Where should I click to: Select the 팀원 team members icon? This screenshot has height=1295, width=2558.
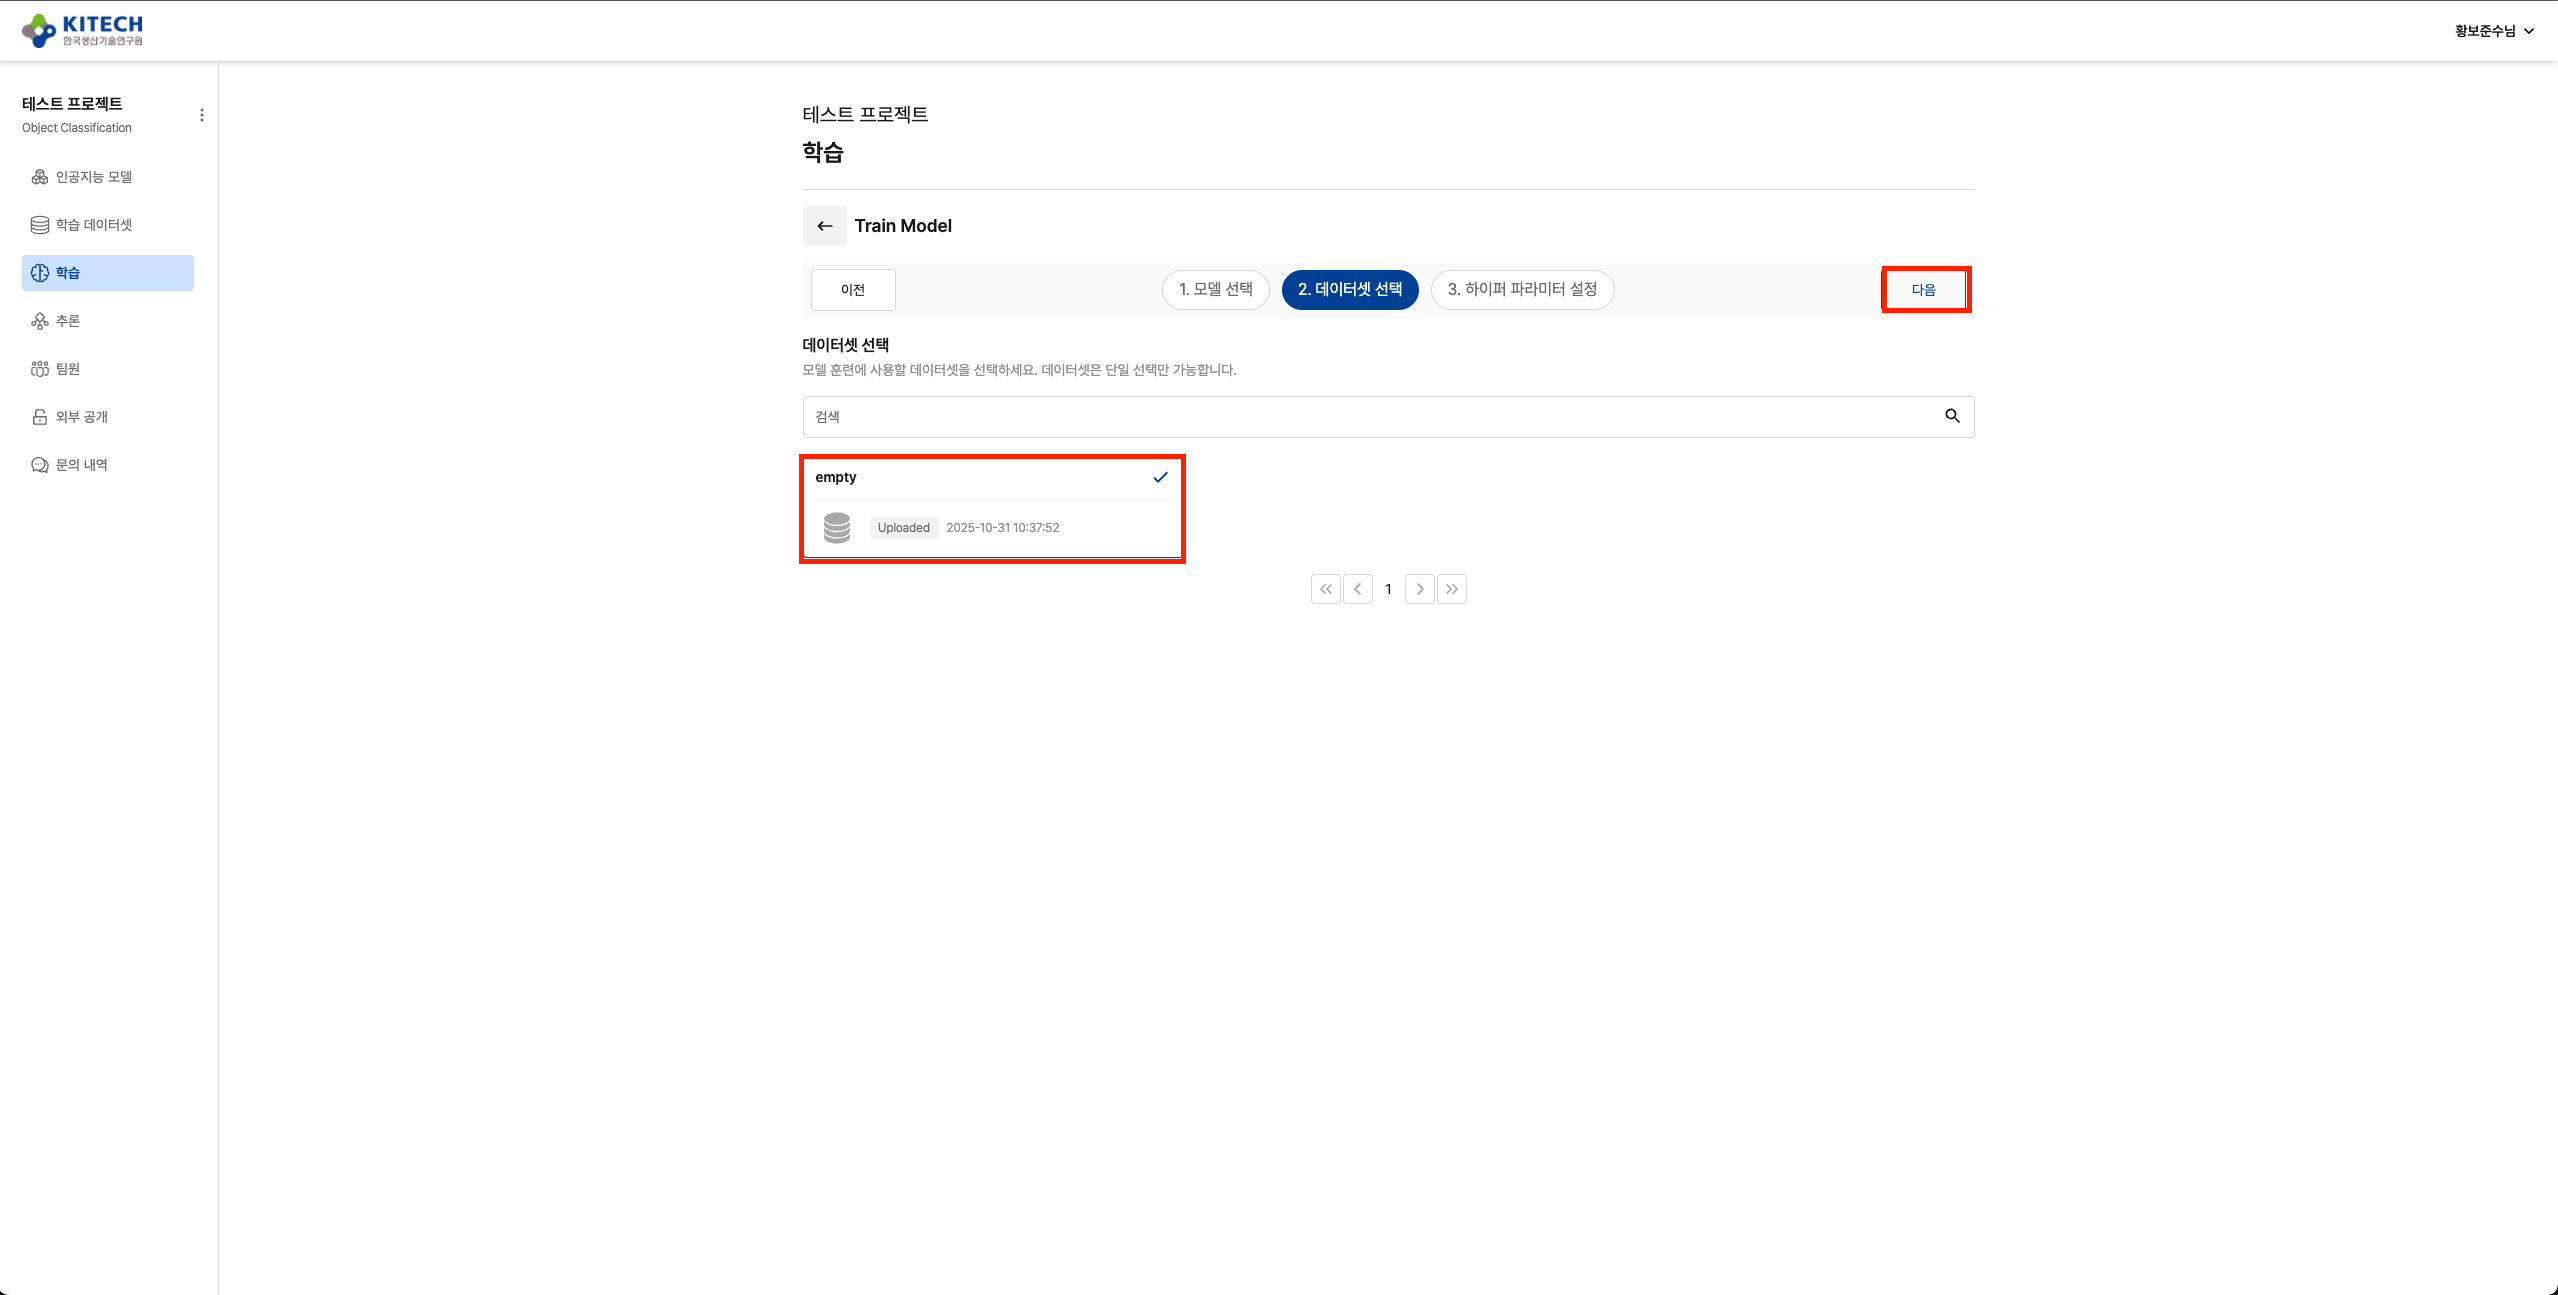[39, 368]
